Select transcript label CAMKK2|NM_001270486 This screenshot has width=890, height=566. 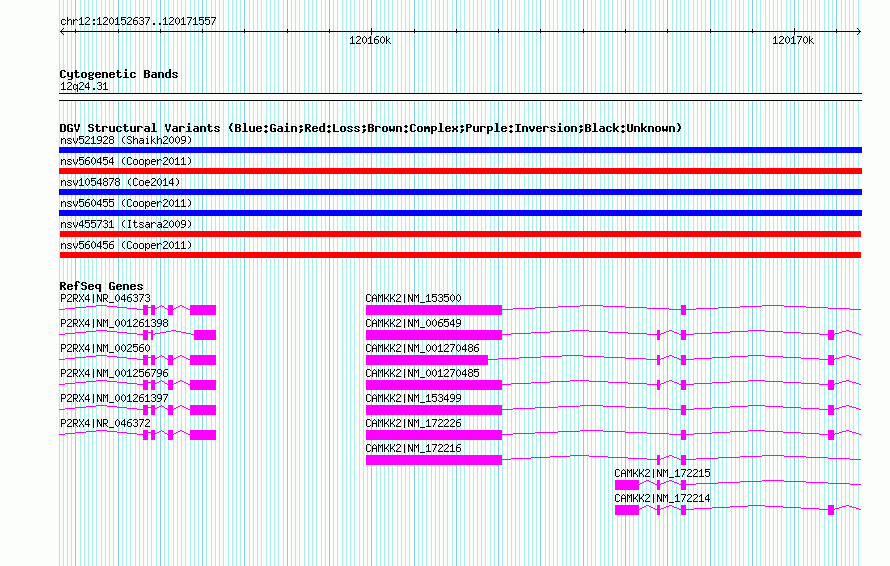[x=422, y=348]
